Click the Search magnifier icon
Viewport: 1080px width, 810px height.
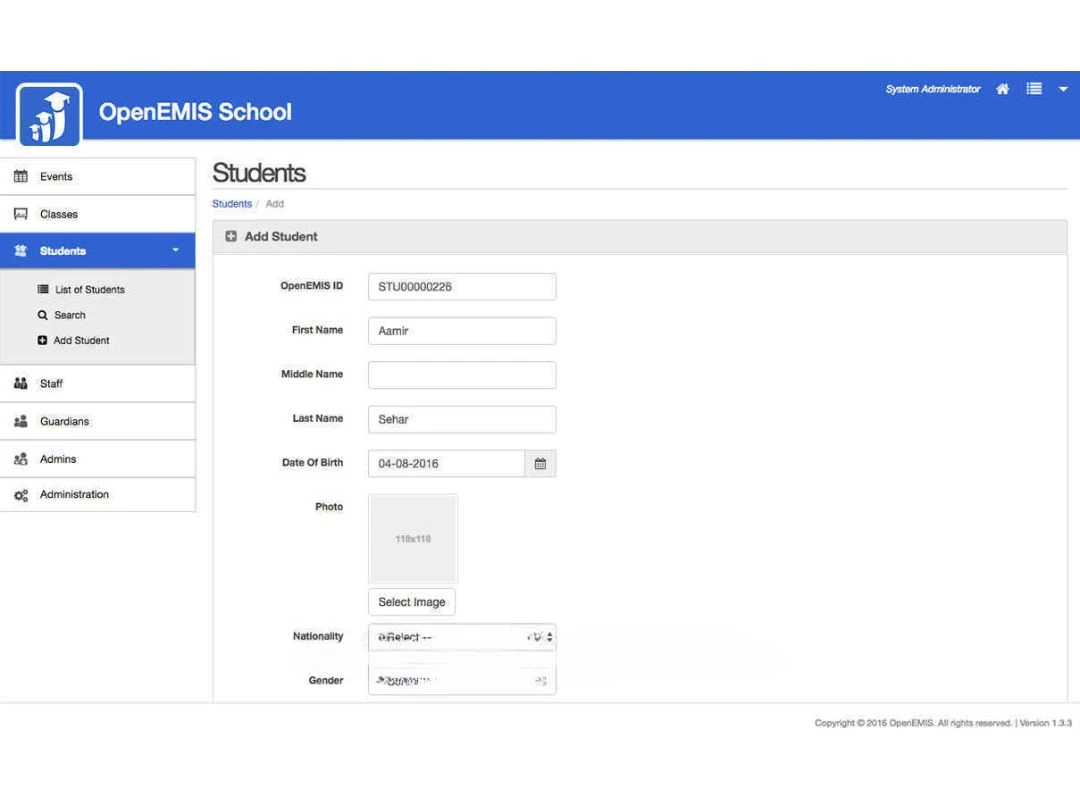point(43,315)
